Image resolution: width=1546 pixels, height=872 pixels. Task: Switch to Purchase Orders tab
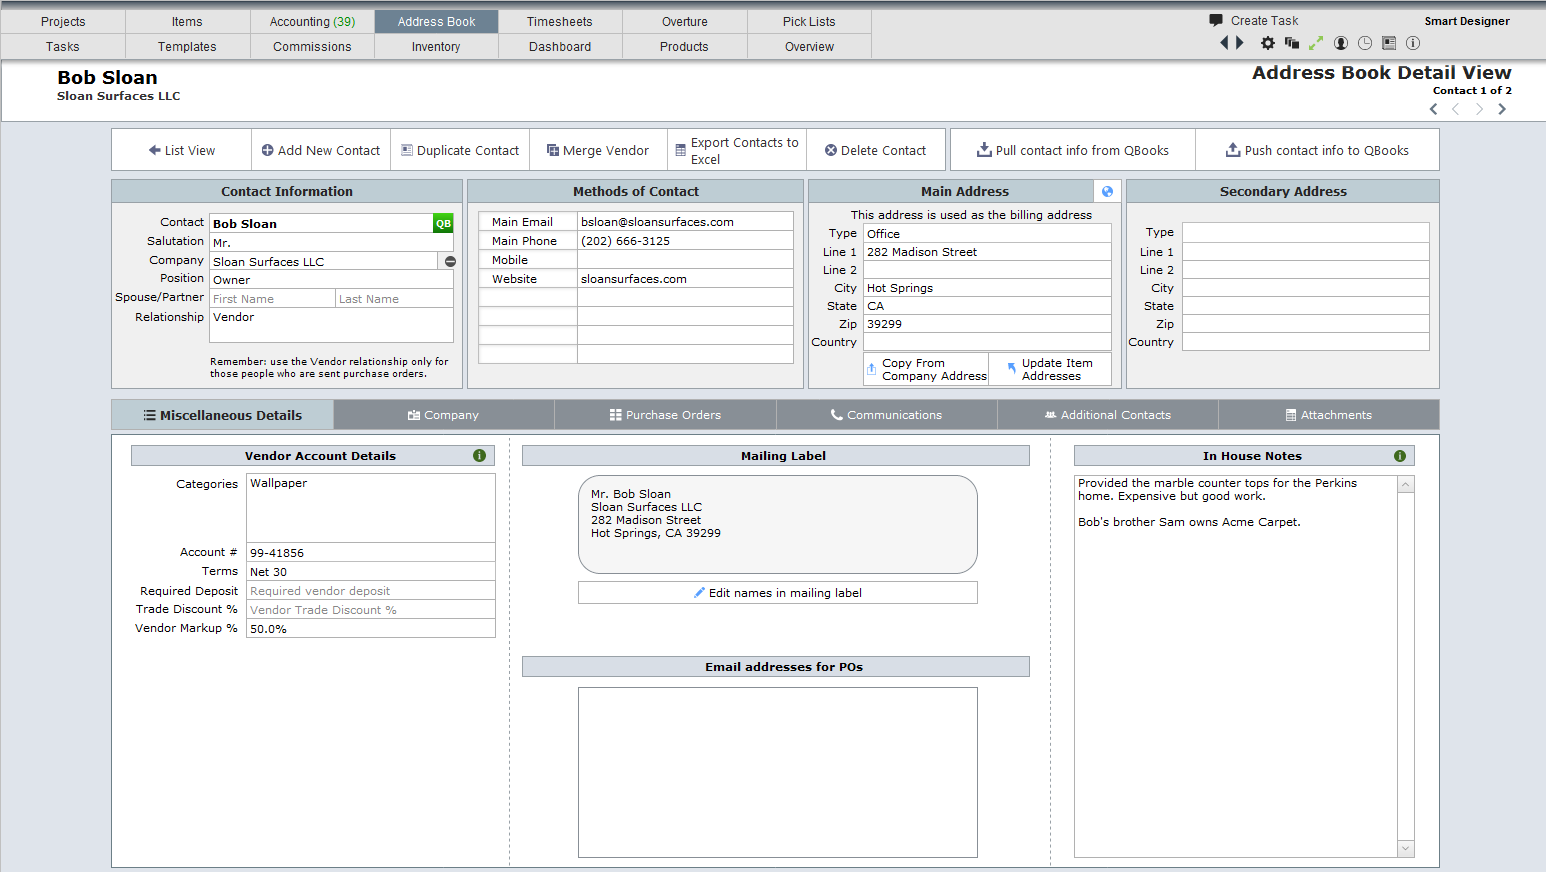pyautogui.click(x=665, y=415)
